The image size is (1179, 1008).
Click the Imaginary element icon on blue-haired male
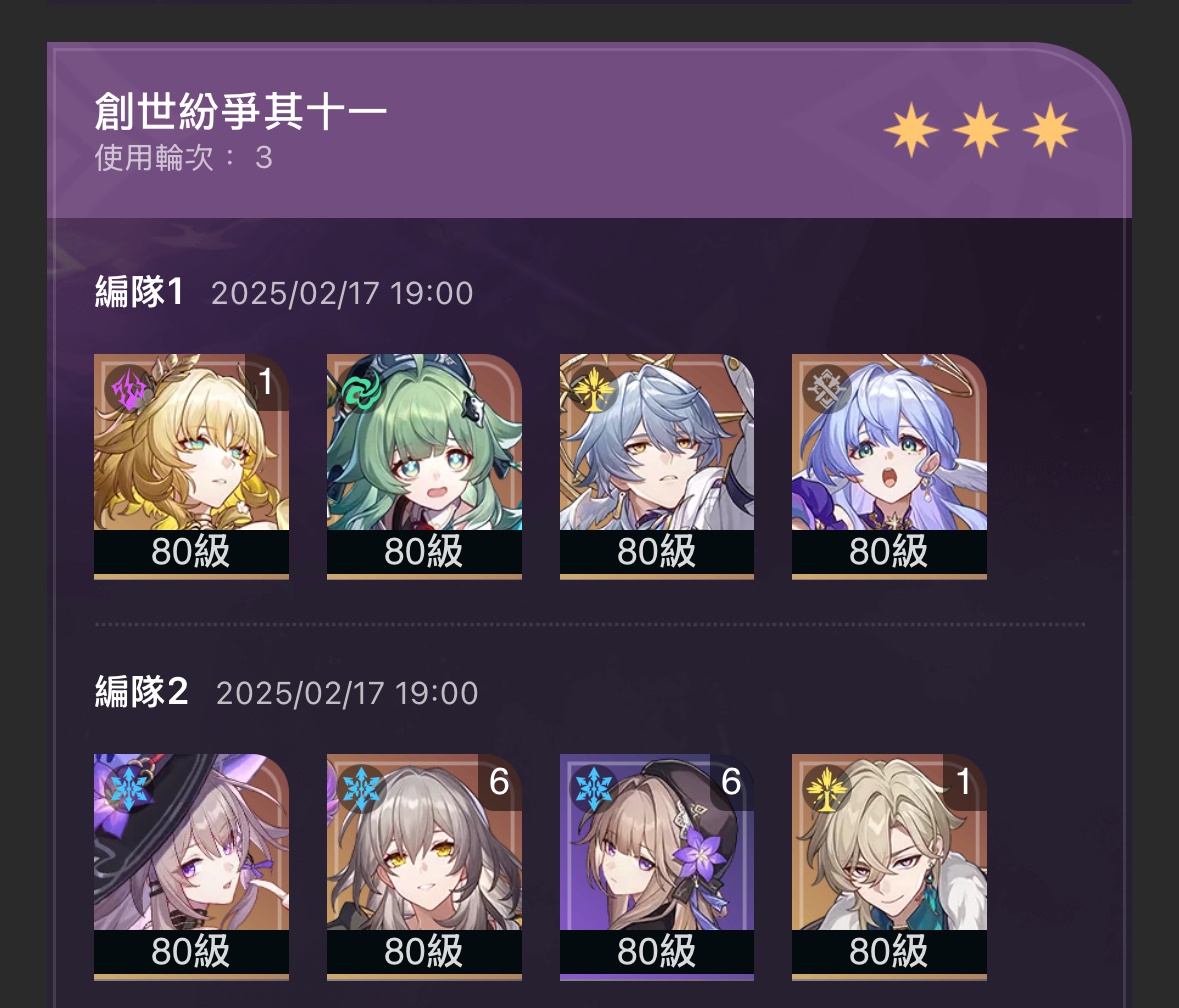[594, 389]
